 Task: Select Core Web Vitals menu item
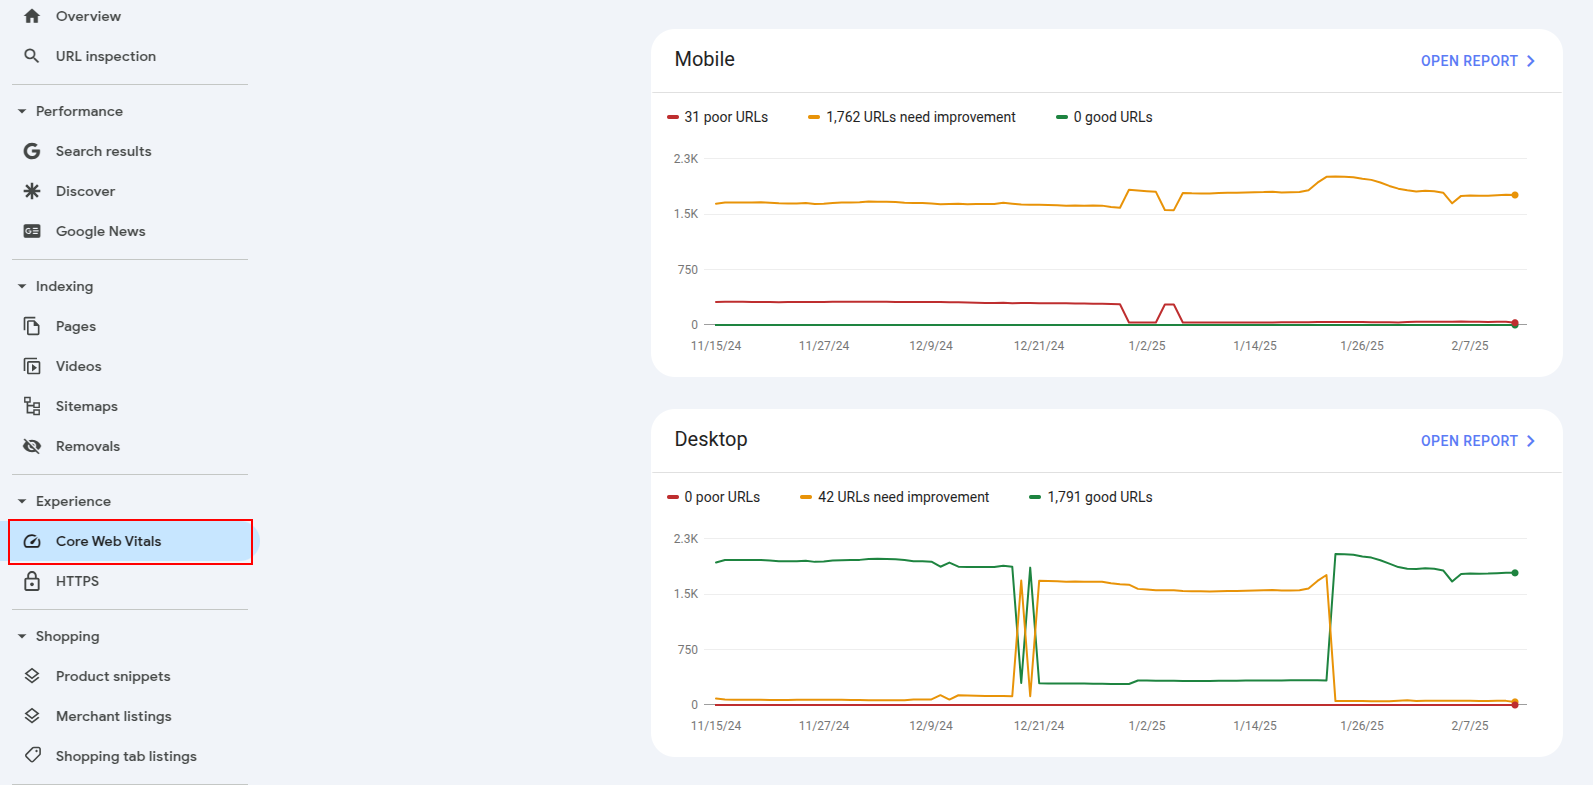[130, 541]
